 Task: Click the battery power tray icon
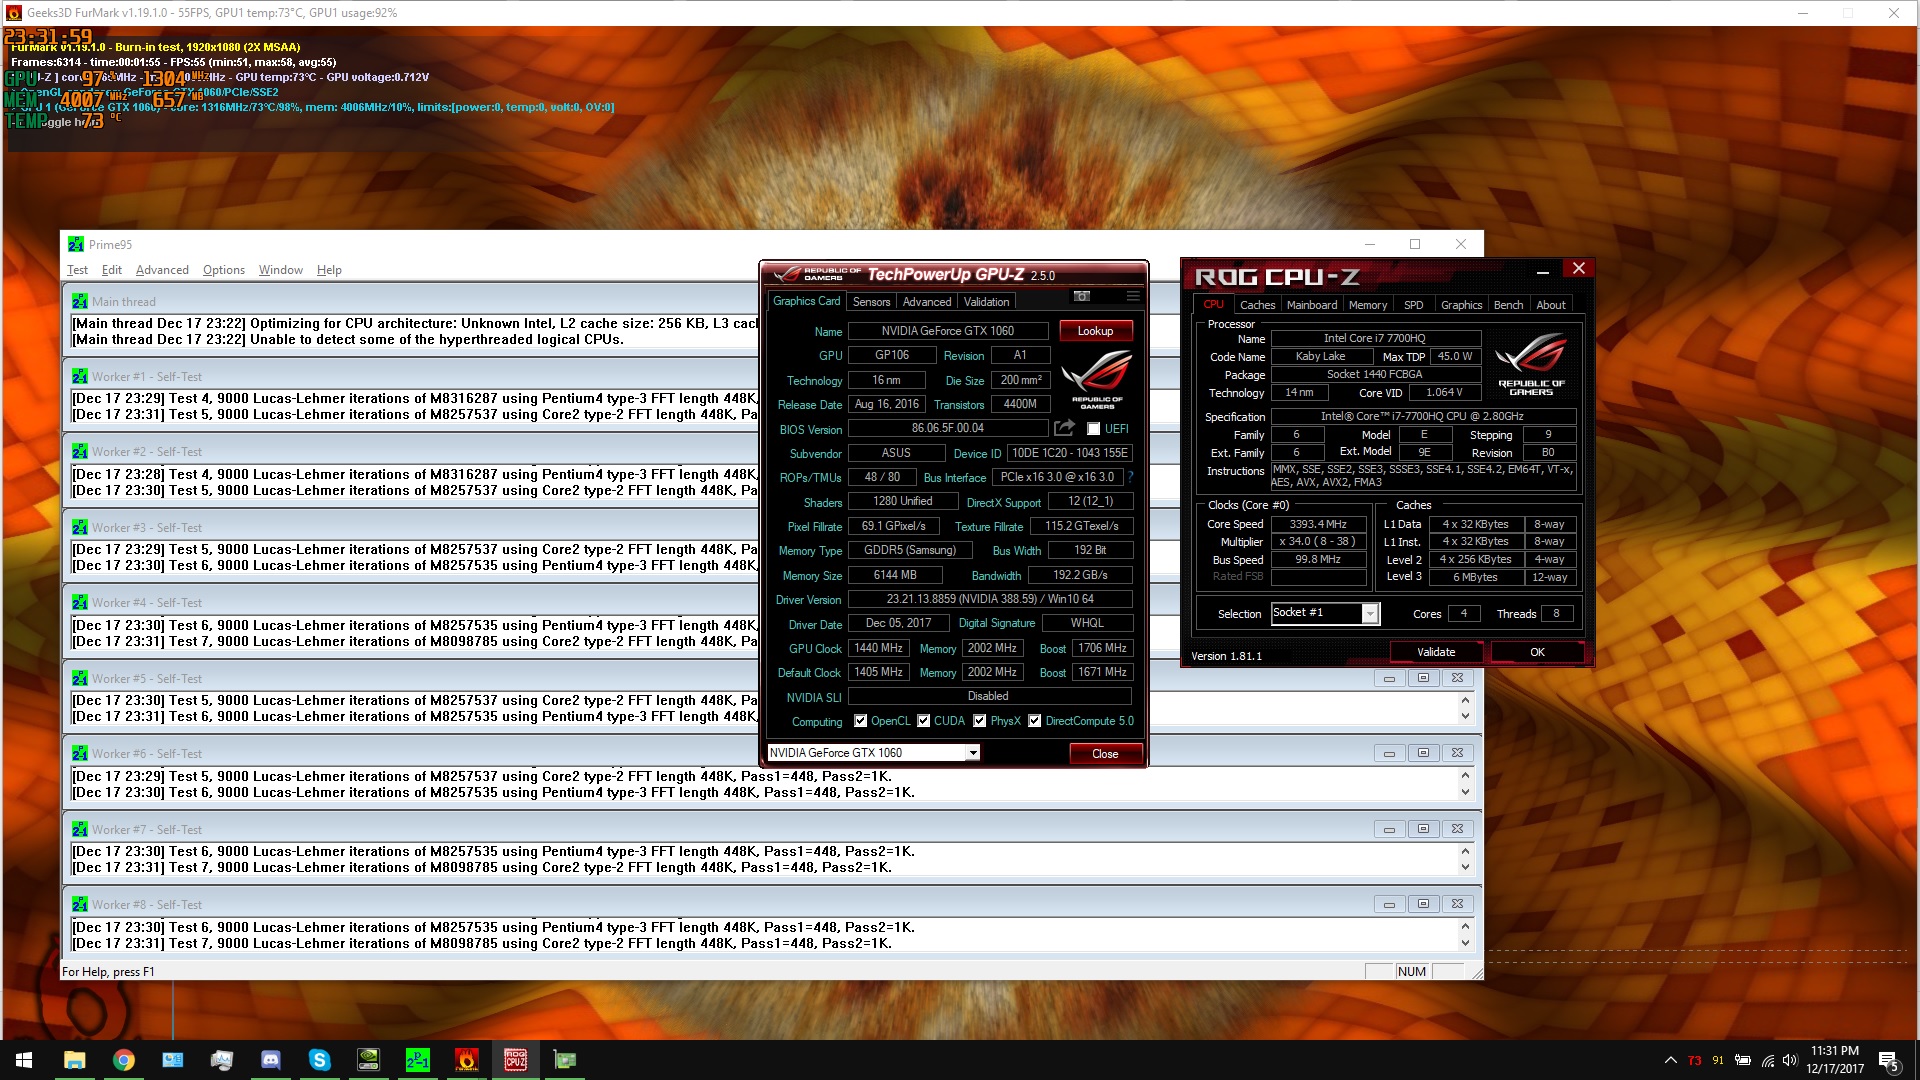click(x=1743, y=1060)
